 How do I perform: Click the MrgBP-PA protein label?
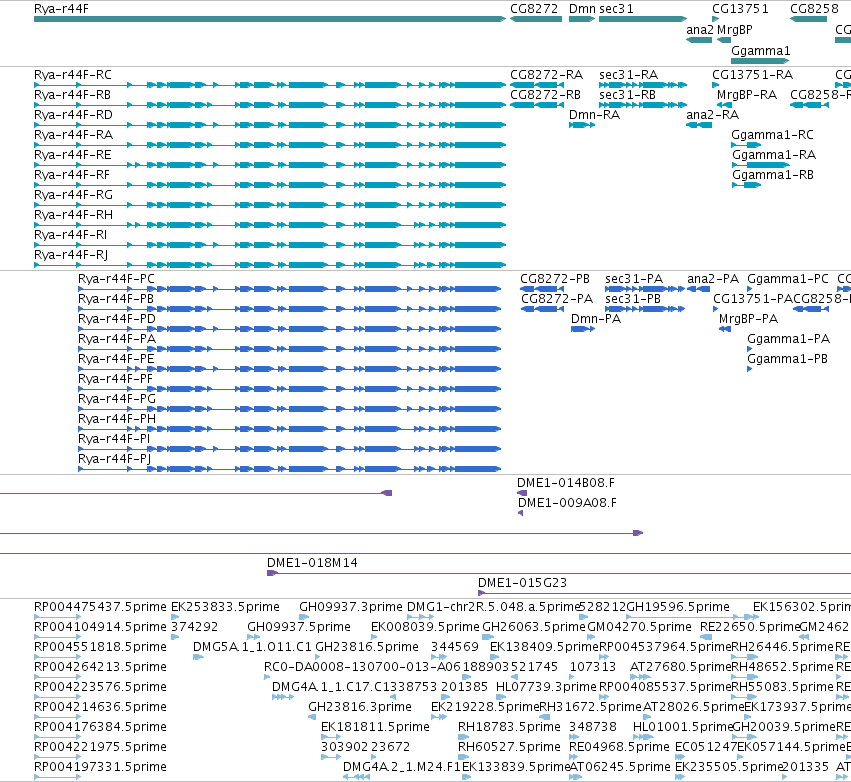[x=748, y=319]
